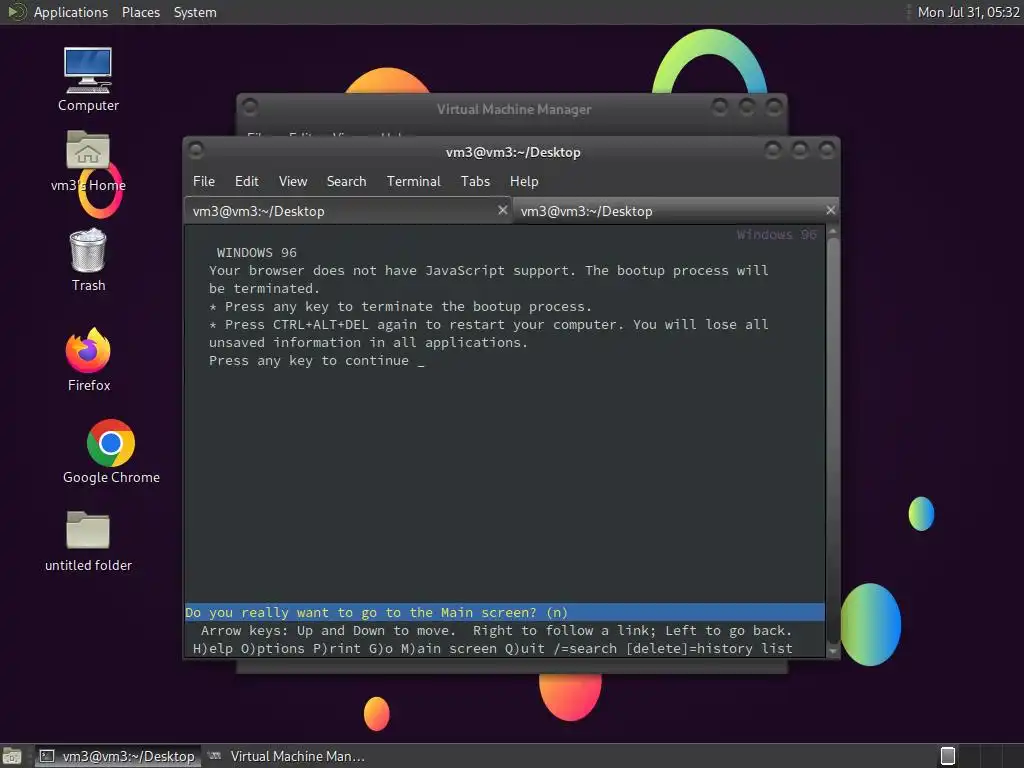Open the terminal Search menu
Viewport: 1024px width, 768px height.
[x=346, y=182]
